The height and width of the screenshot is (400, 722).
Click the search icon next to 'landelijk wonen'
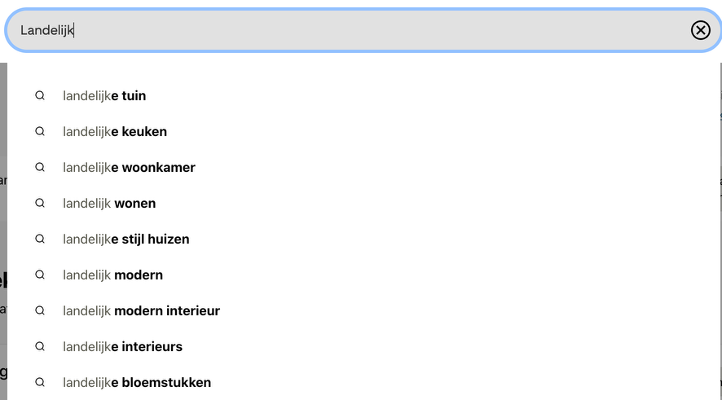40,204
